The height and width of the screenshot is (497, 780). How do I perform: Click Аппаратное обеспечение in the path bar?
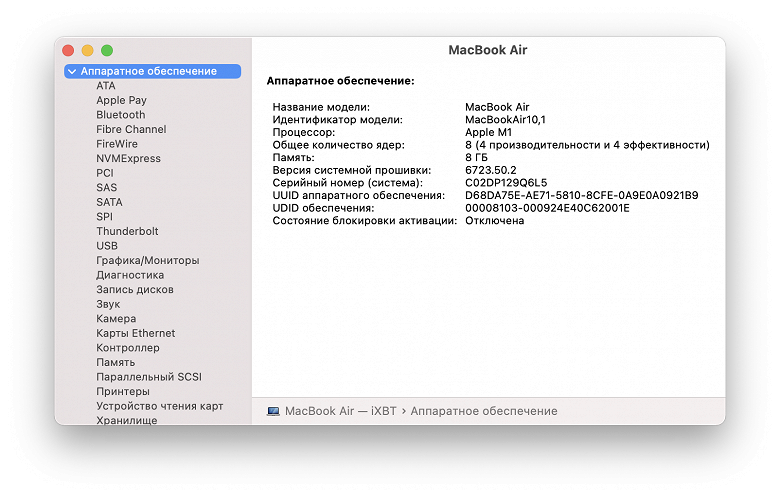coord(484,411)
